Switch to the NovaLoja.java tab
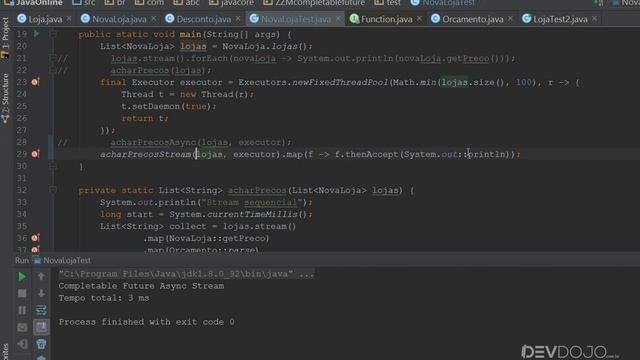Screen dimensions: 640x360 [119, 19]
